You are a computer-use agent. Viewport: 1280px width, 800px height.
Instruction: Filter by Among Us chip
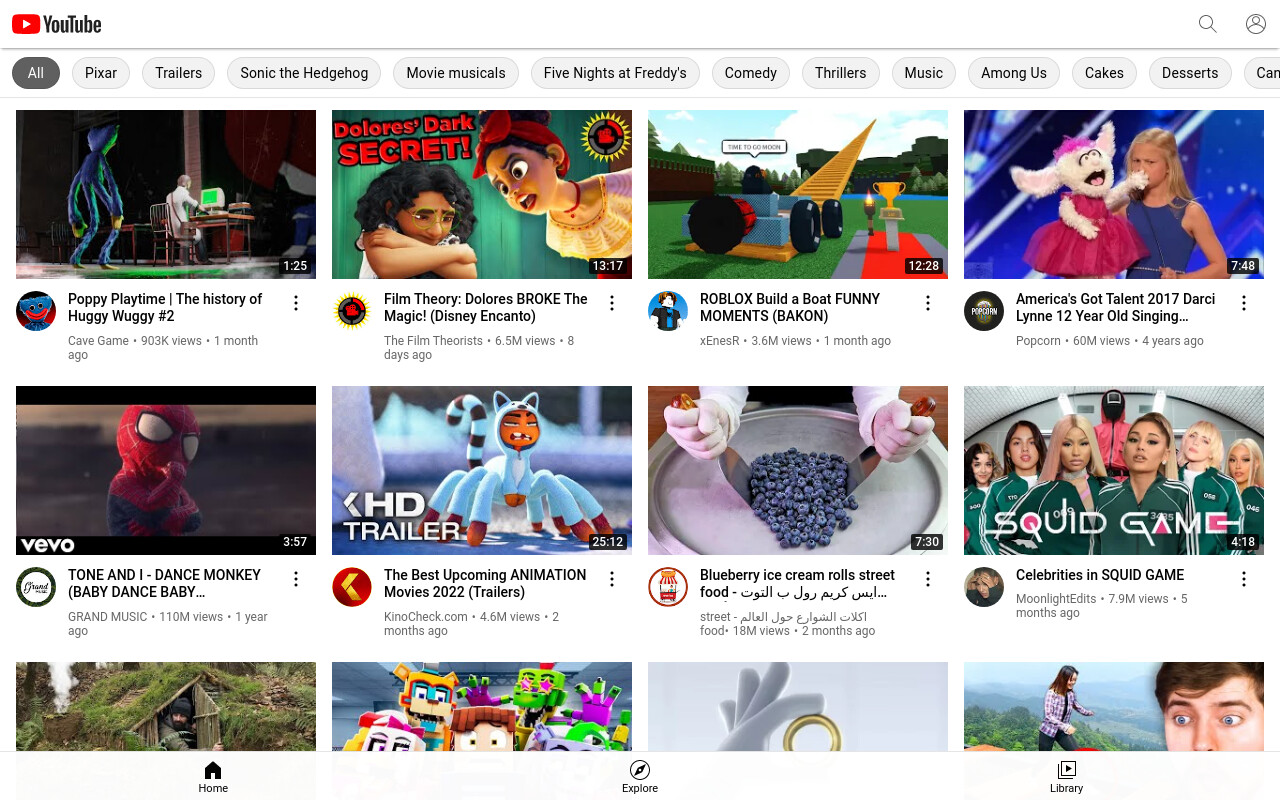click(1014, 73)
